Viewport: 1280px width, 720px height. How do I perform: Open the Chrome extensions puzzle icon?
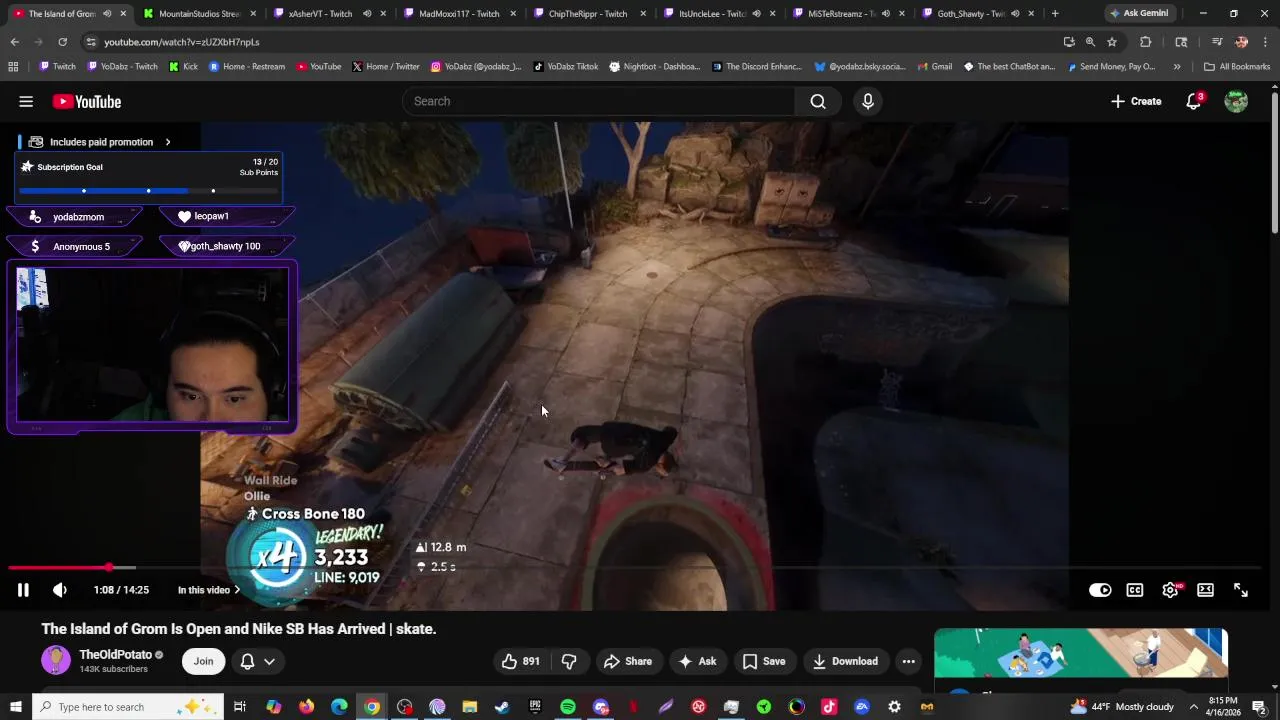tap(1146, 42)
